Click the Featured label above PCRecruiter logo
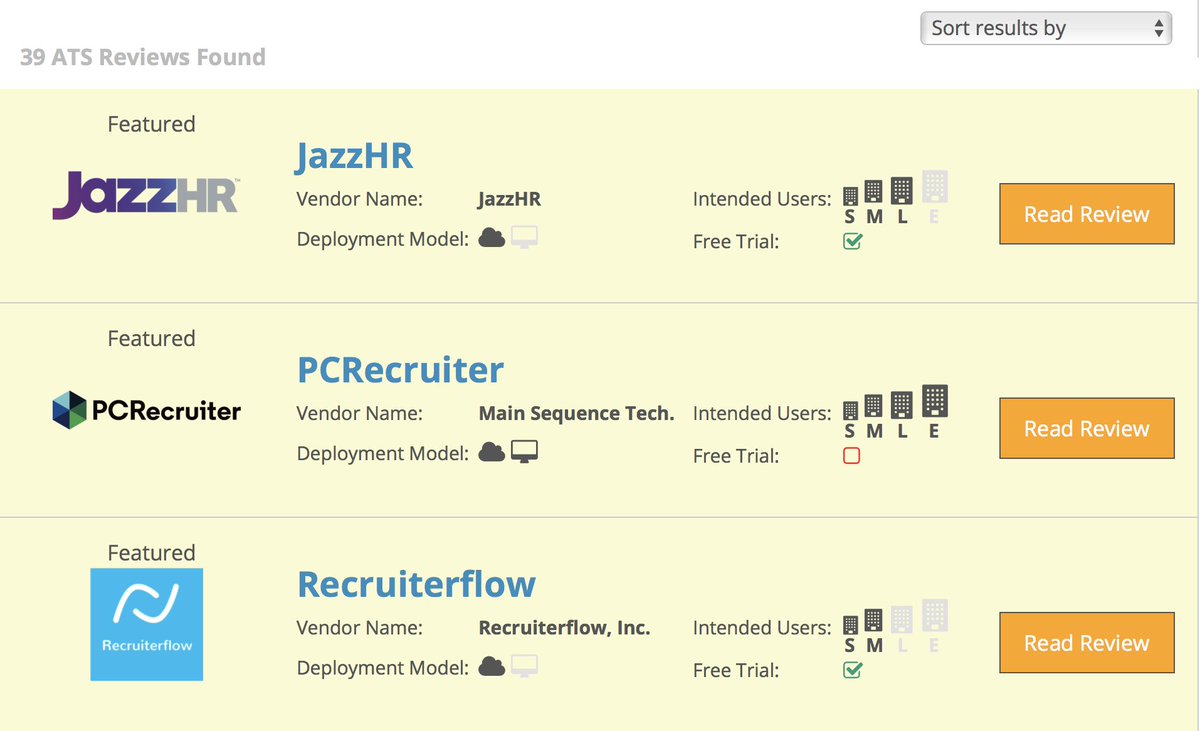 151,338
